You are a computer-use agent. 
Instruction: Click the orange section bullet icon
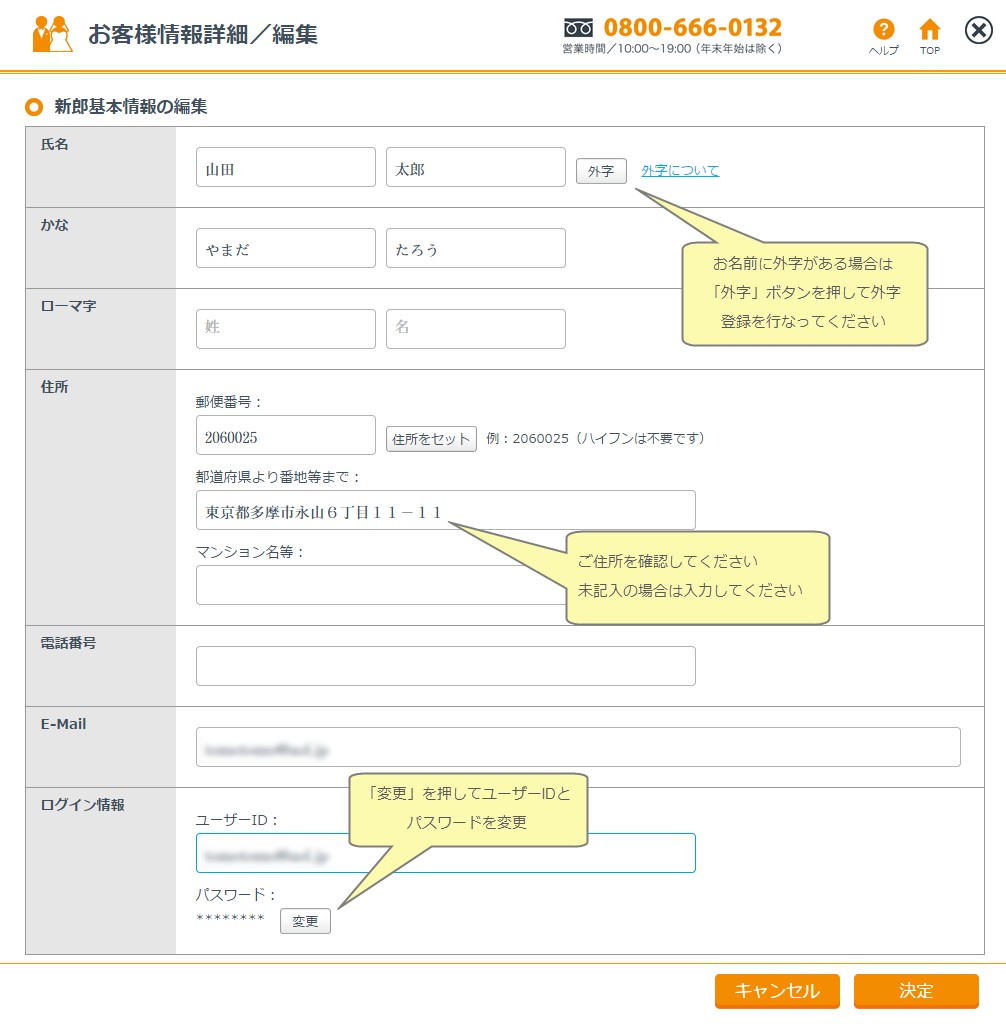(34, 107)
